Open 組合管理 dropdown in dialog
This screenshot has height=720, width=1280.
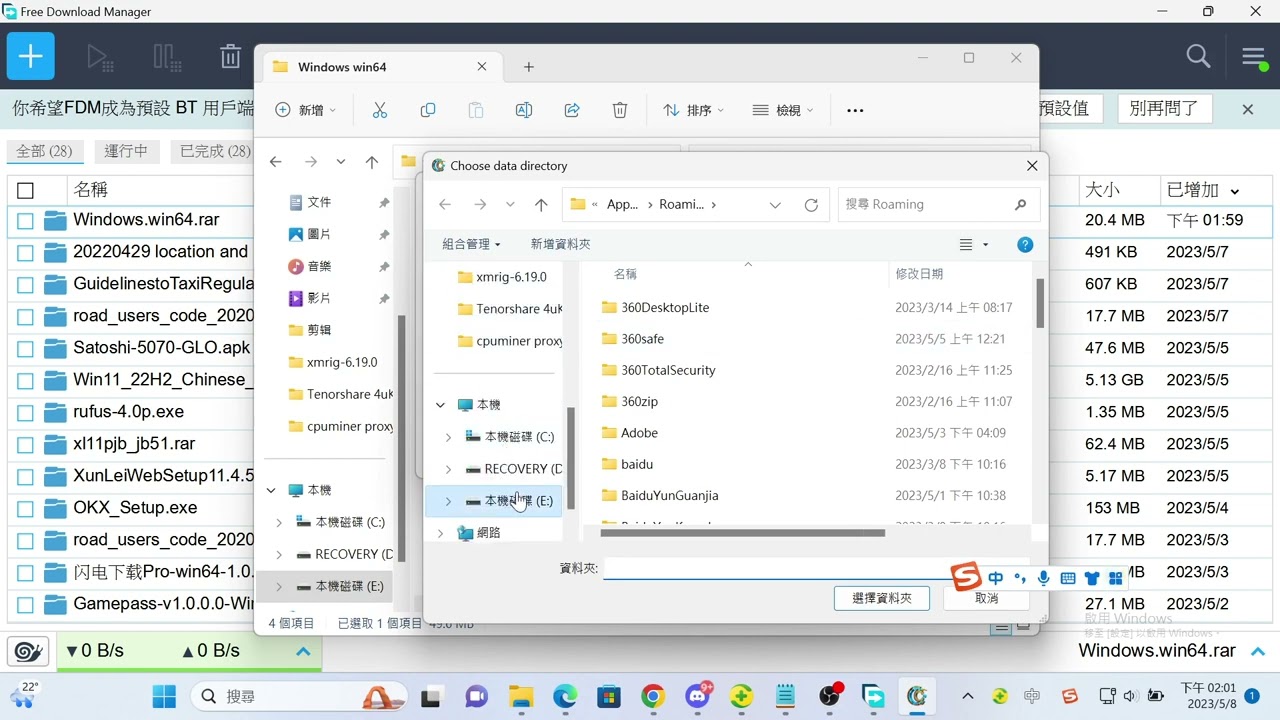point(471,244)
